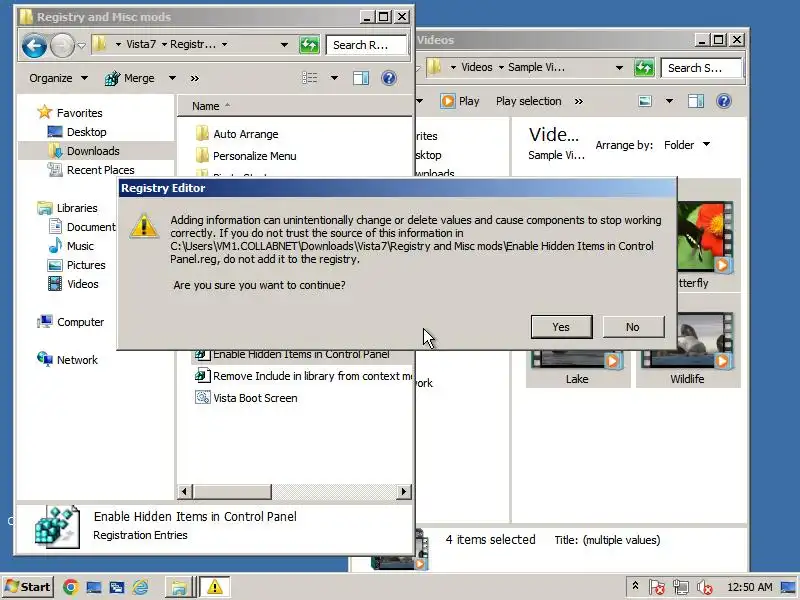Change view icon in Registry window toolbar
Image resolution: width=800 pixels, height=600 pixels.
309,78
